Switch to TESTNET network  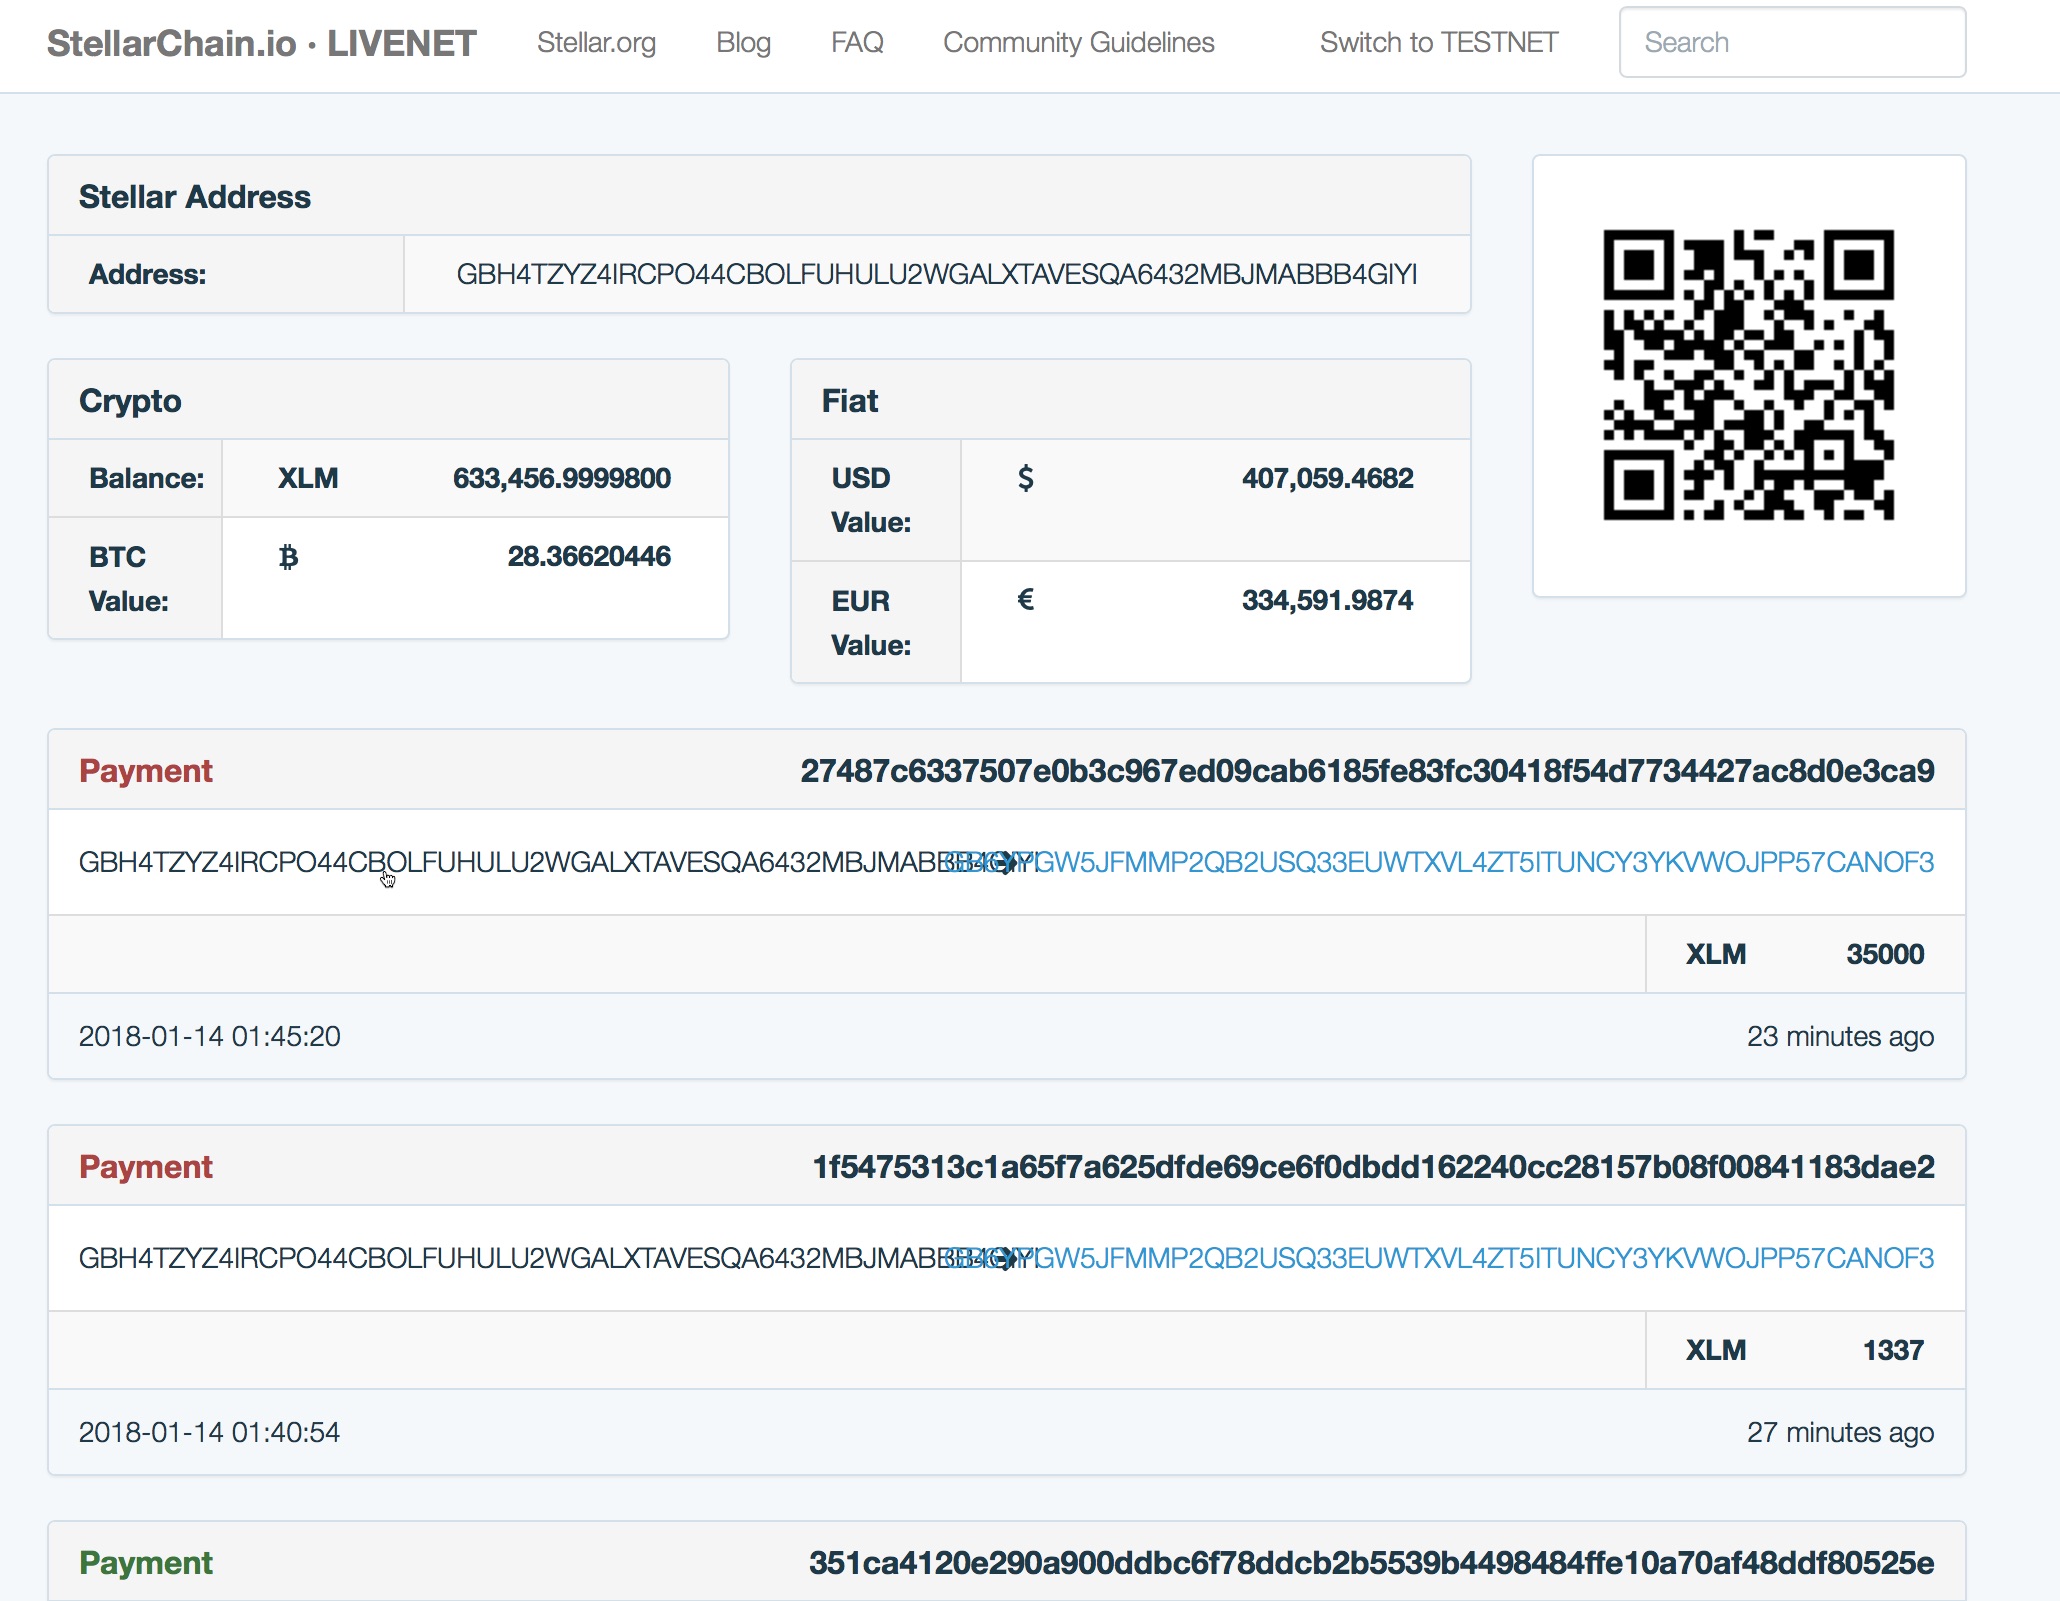click(1438, 43)
